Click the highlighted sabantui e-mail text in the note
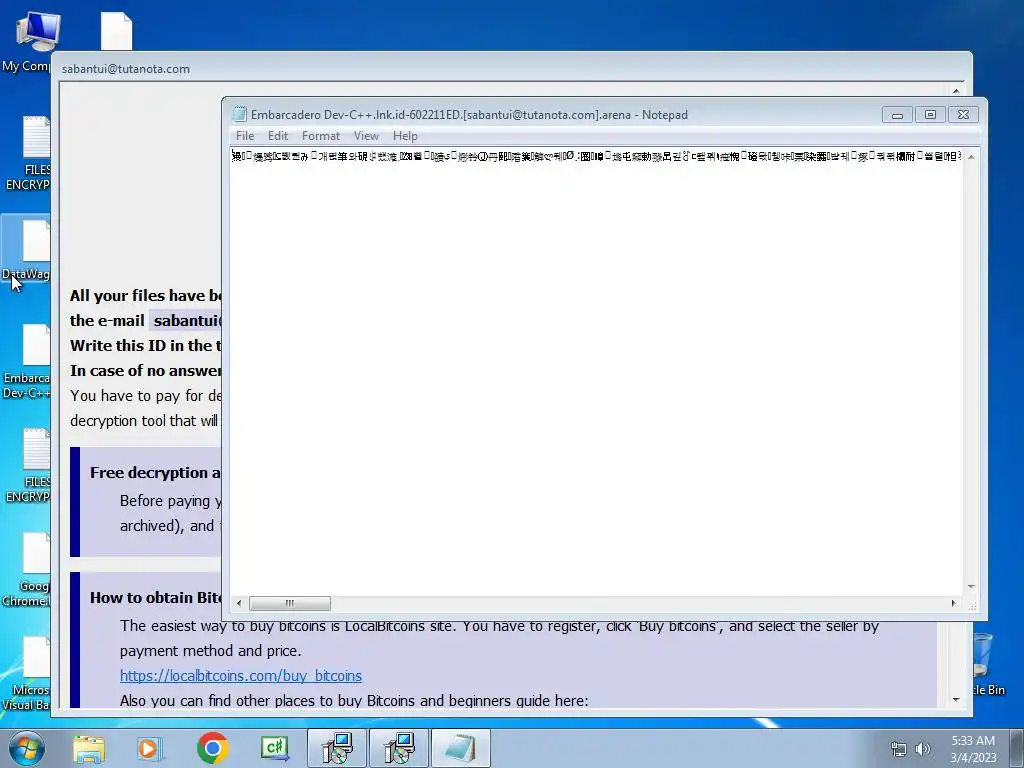 pos(186,321)
